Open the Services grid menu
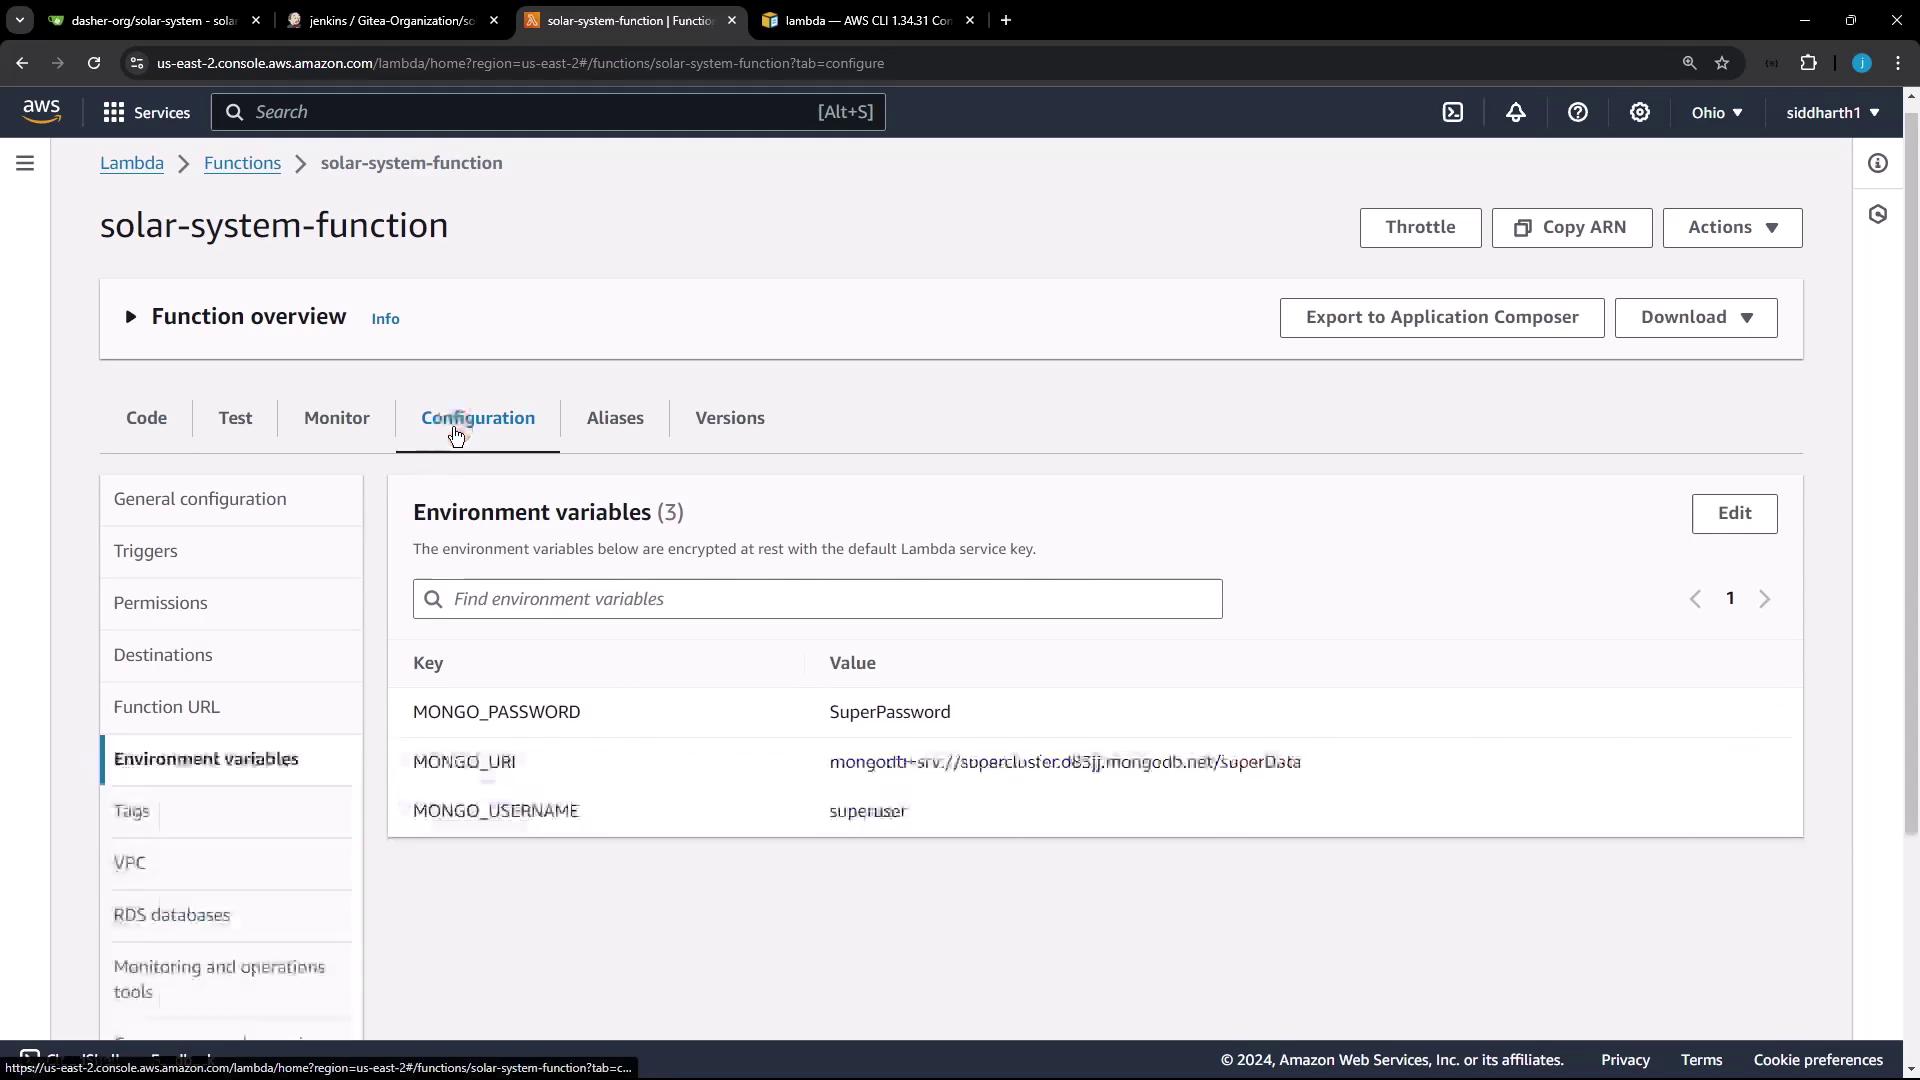This screenshot has width=1920, height=1080. click(x=146, y=113)
